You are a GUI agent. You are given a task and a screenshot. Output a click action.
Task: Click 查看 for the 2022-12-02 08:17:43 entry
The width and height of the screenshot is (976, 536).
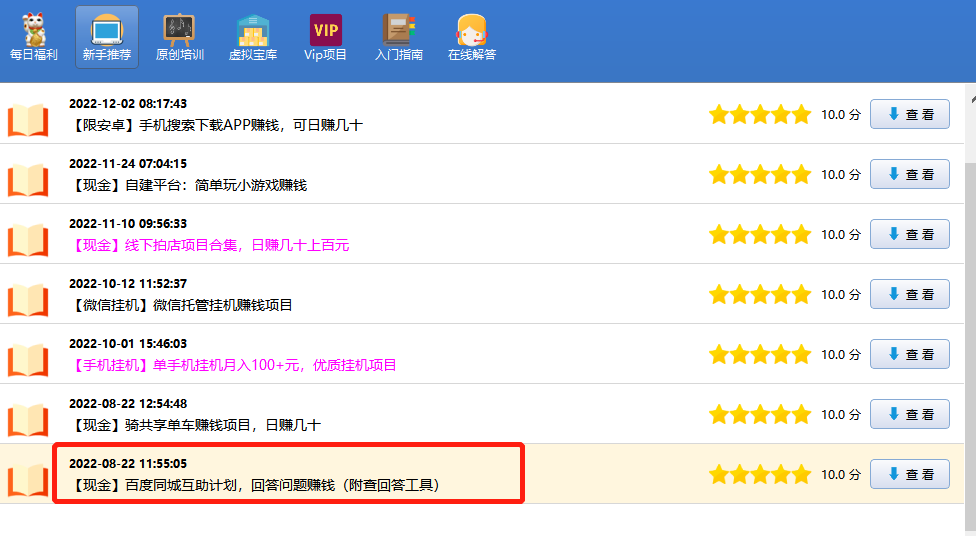coord(909,114)
